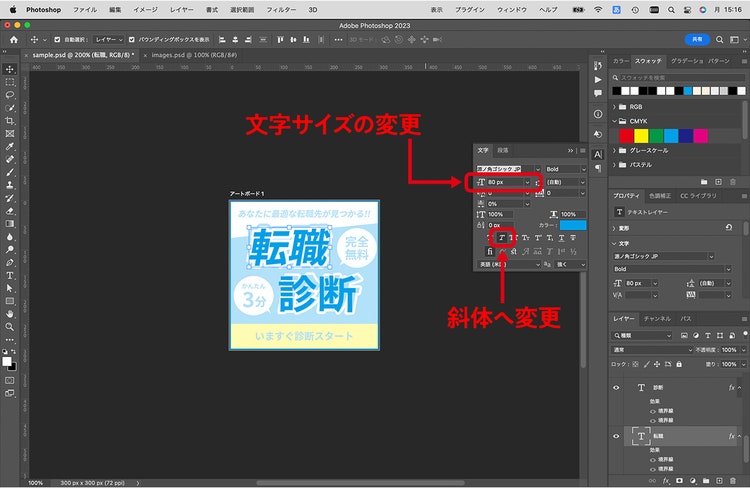Filter layers by type layers icon

point(708,336)
